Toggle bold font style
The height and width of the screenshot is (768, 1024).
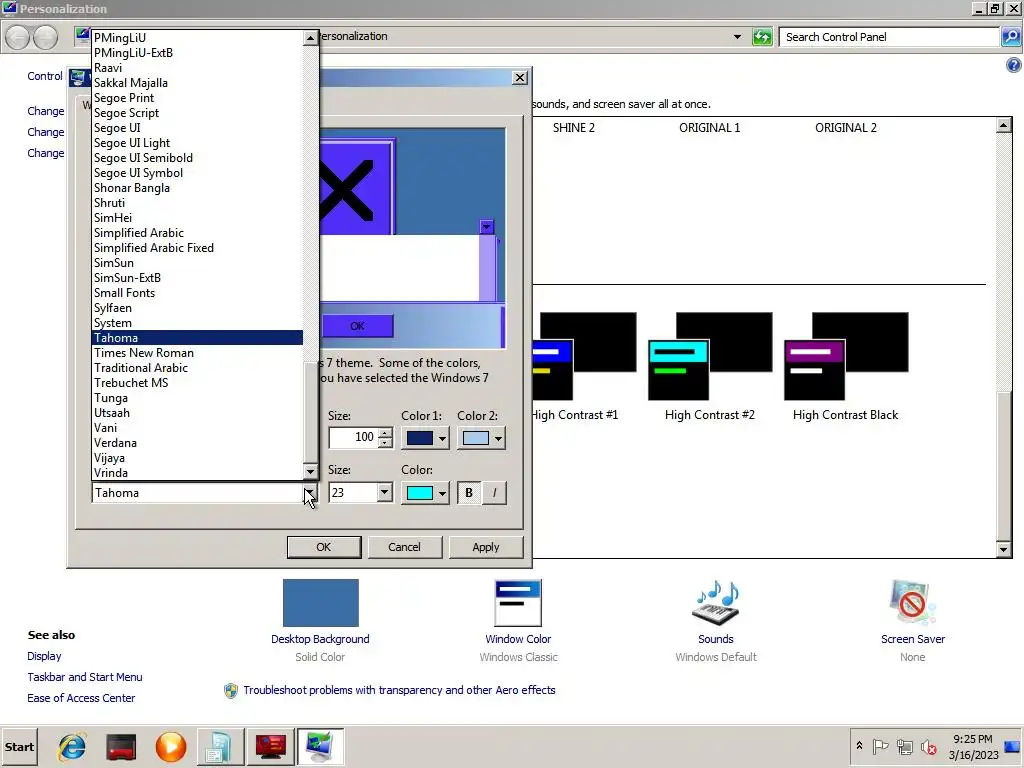(468, 493)
